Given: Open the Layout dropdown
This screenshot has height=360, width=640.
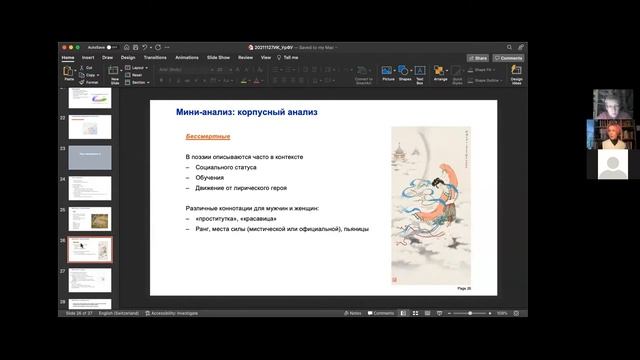Looking at the screenshot, I should (x=137, y=68).
